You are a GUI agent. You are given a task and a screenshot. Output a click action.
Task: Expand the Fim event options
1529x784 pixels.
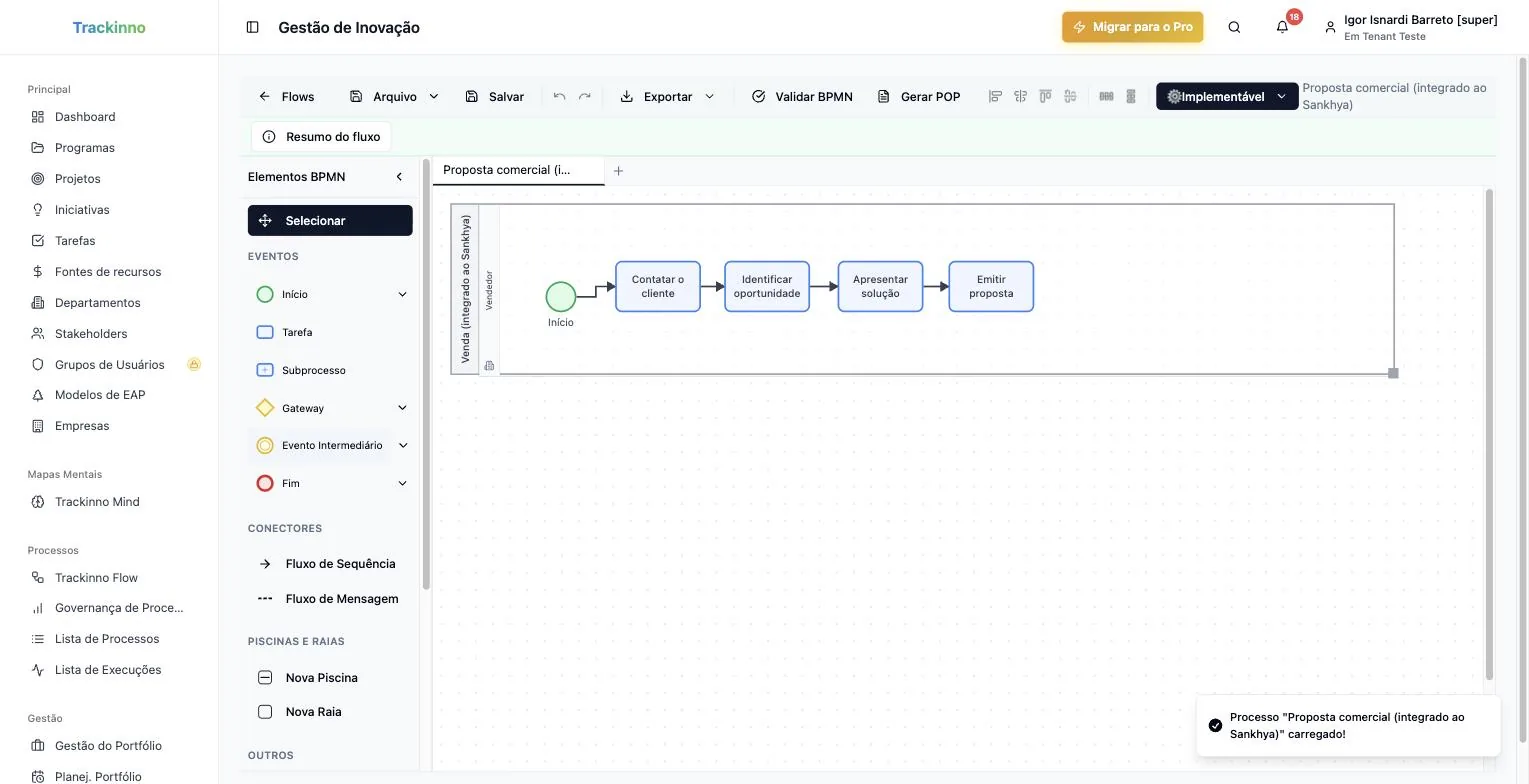point(402,483)
